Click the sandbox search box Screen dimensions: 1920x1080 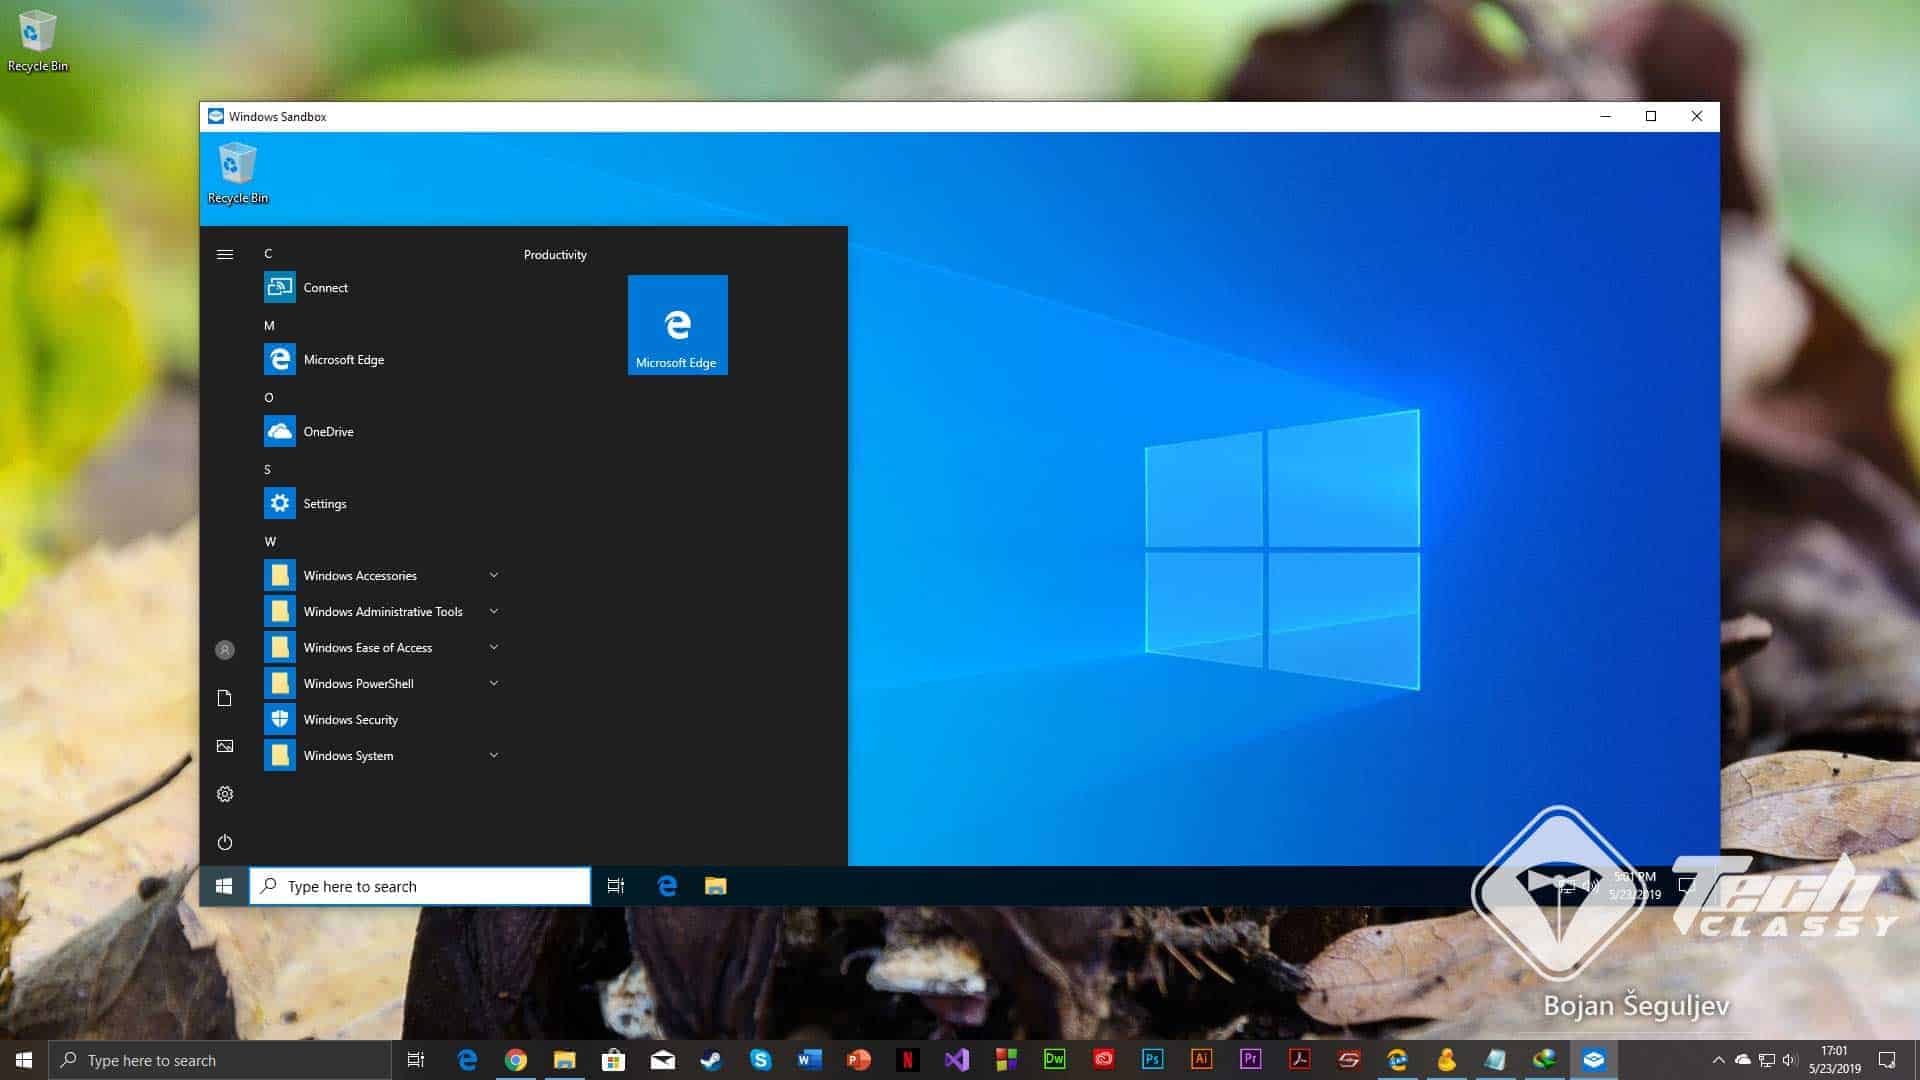419,886
